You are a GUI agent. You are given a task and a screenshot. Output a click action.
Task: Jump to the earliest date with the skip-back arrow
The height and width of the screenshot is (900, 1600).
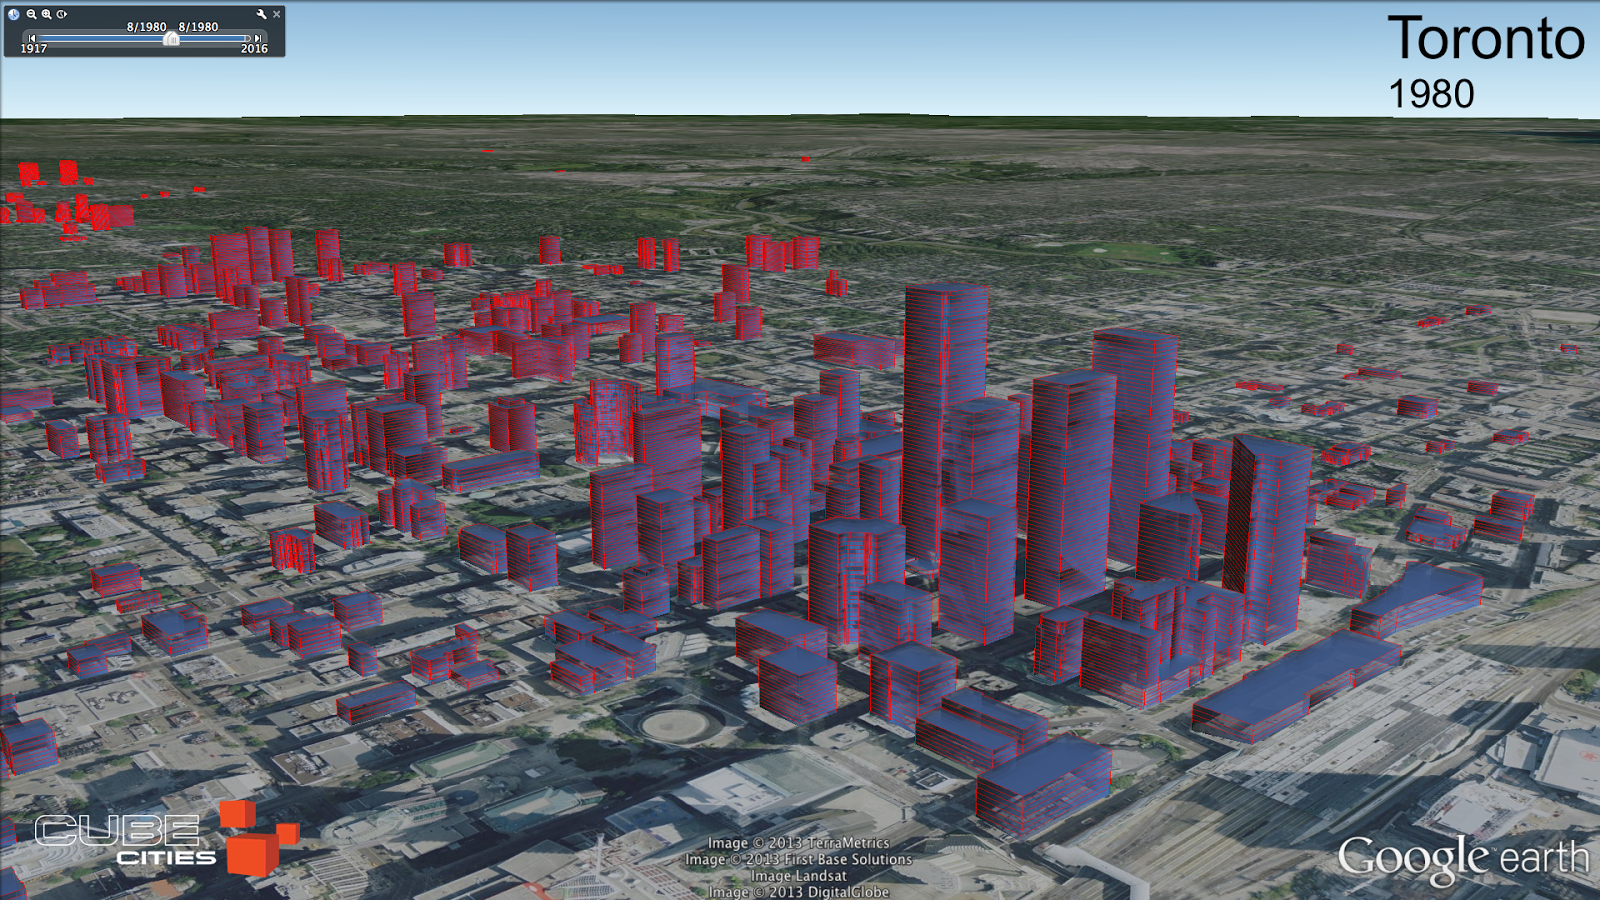[x=33, y=38]
